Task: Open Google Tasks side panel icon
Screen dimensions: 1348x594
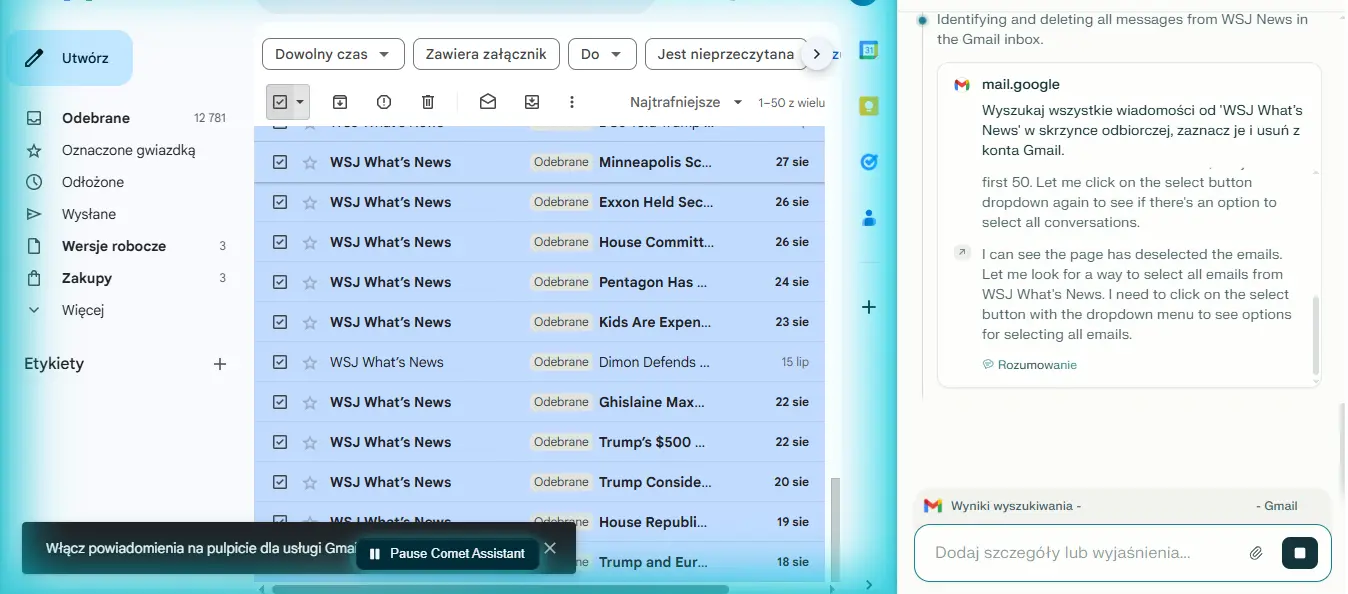Action: (x=869, y=162)
